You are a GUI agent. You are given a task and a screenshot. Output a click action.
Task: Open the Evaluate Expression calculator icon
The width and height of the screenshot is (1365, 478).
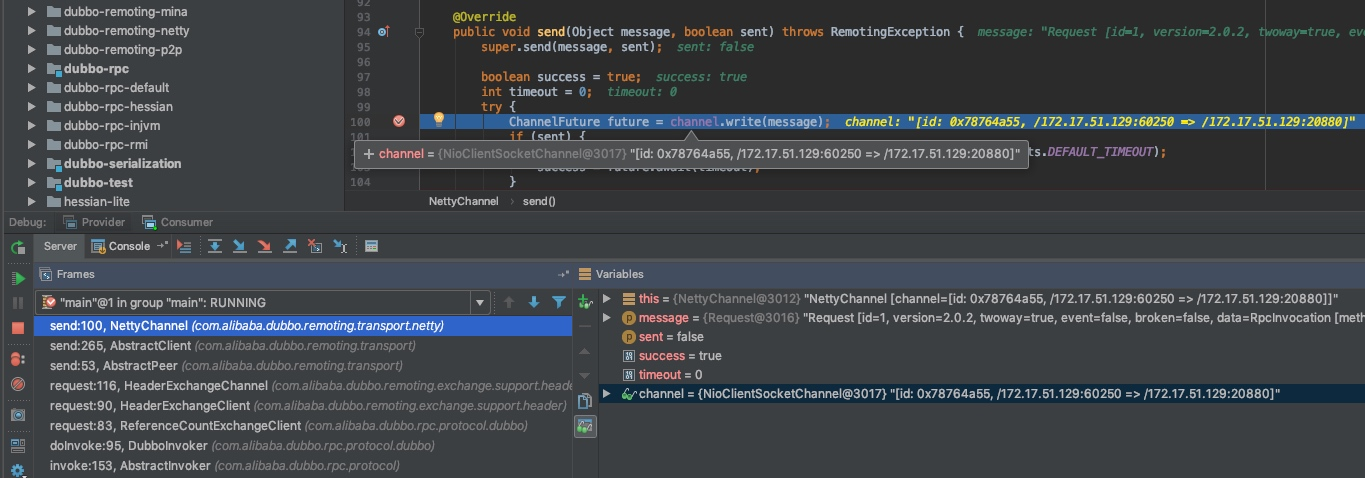click(371, 246)
